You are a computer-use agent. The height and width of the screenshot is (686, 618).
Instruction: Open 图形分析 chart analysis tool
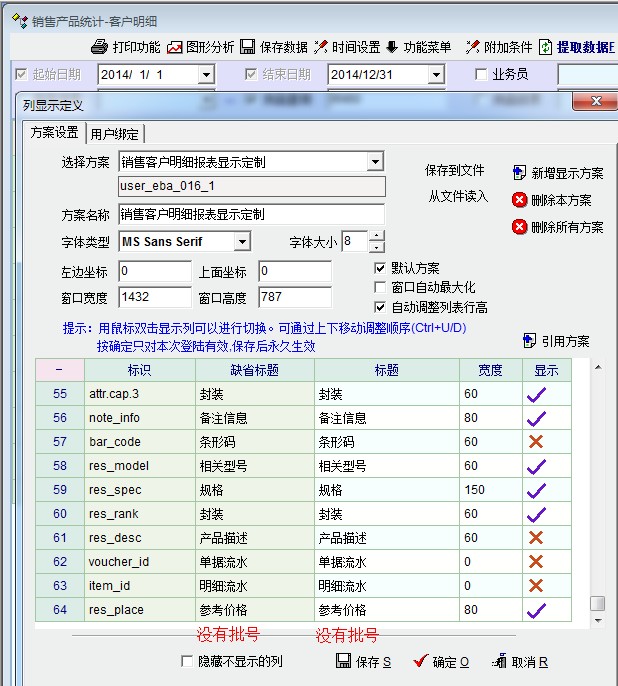(x=176, y=47)
